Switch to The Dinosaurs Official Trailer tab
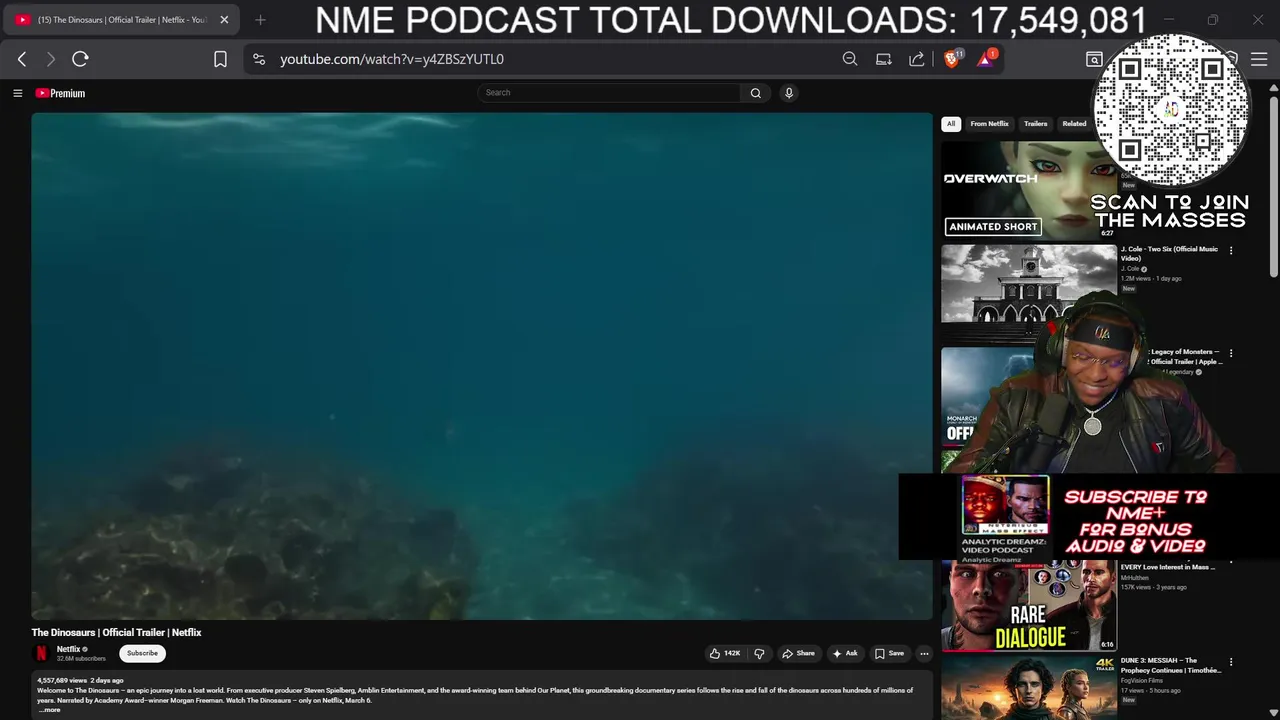 [x=120, y=19]
